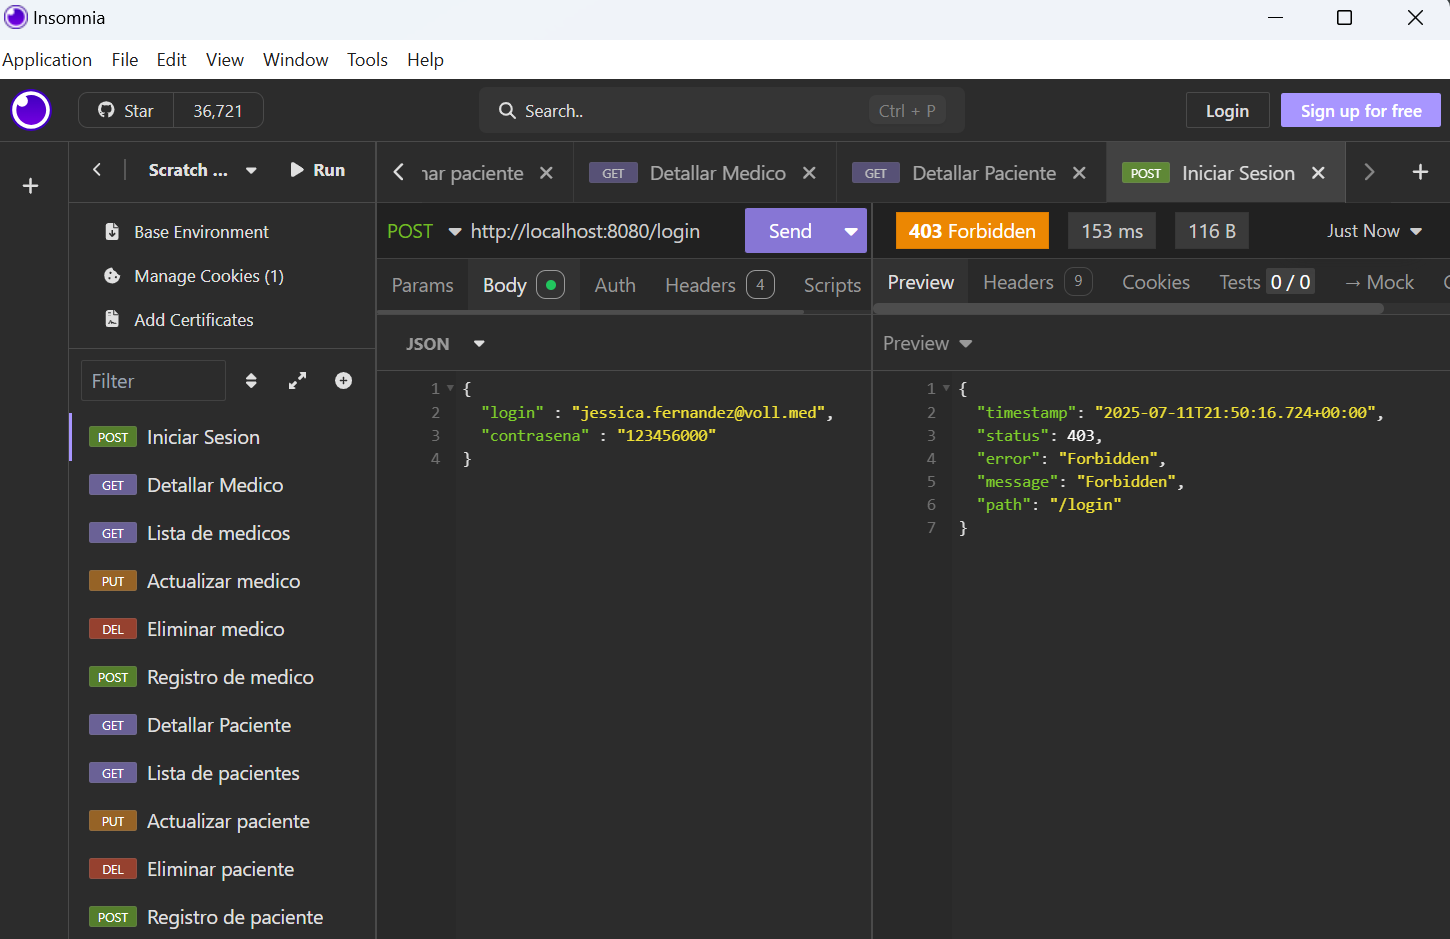Collapse response JSON at line 1 arrow
The height and width of the screenshot is (939, 1450).
(x=945, y=388)
